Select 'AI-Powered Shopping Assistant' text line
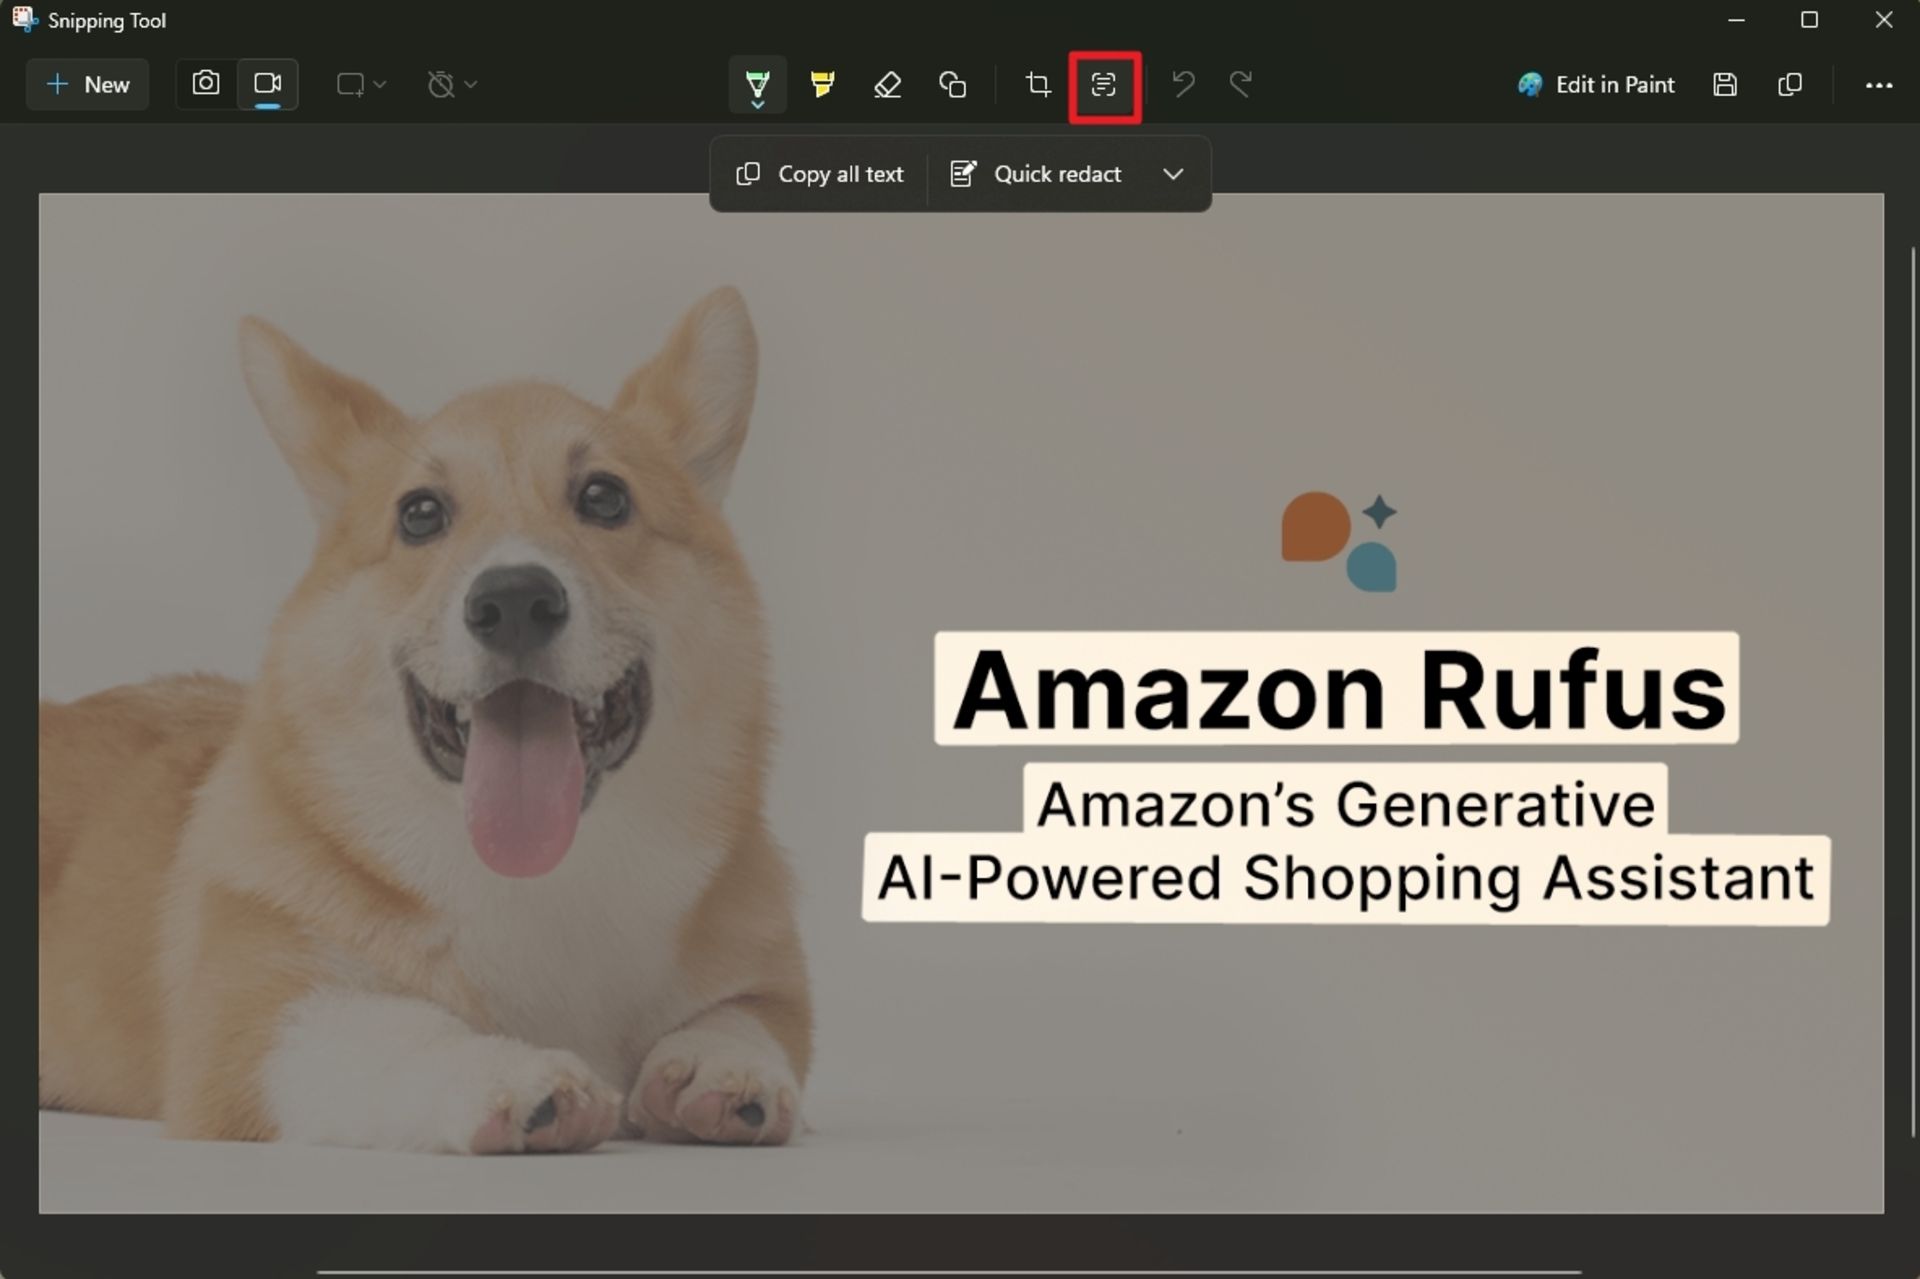This screenshot has width=1920, height=1279. click(x=1345, y=878)
